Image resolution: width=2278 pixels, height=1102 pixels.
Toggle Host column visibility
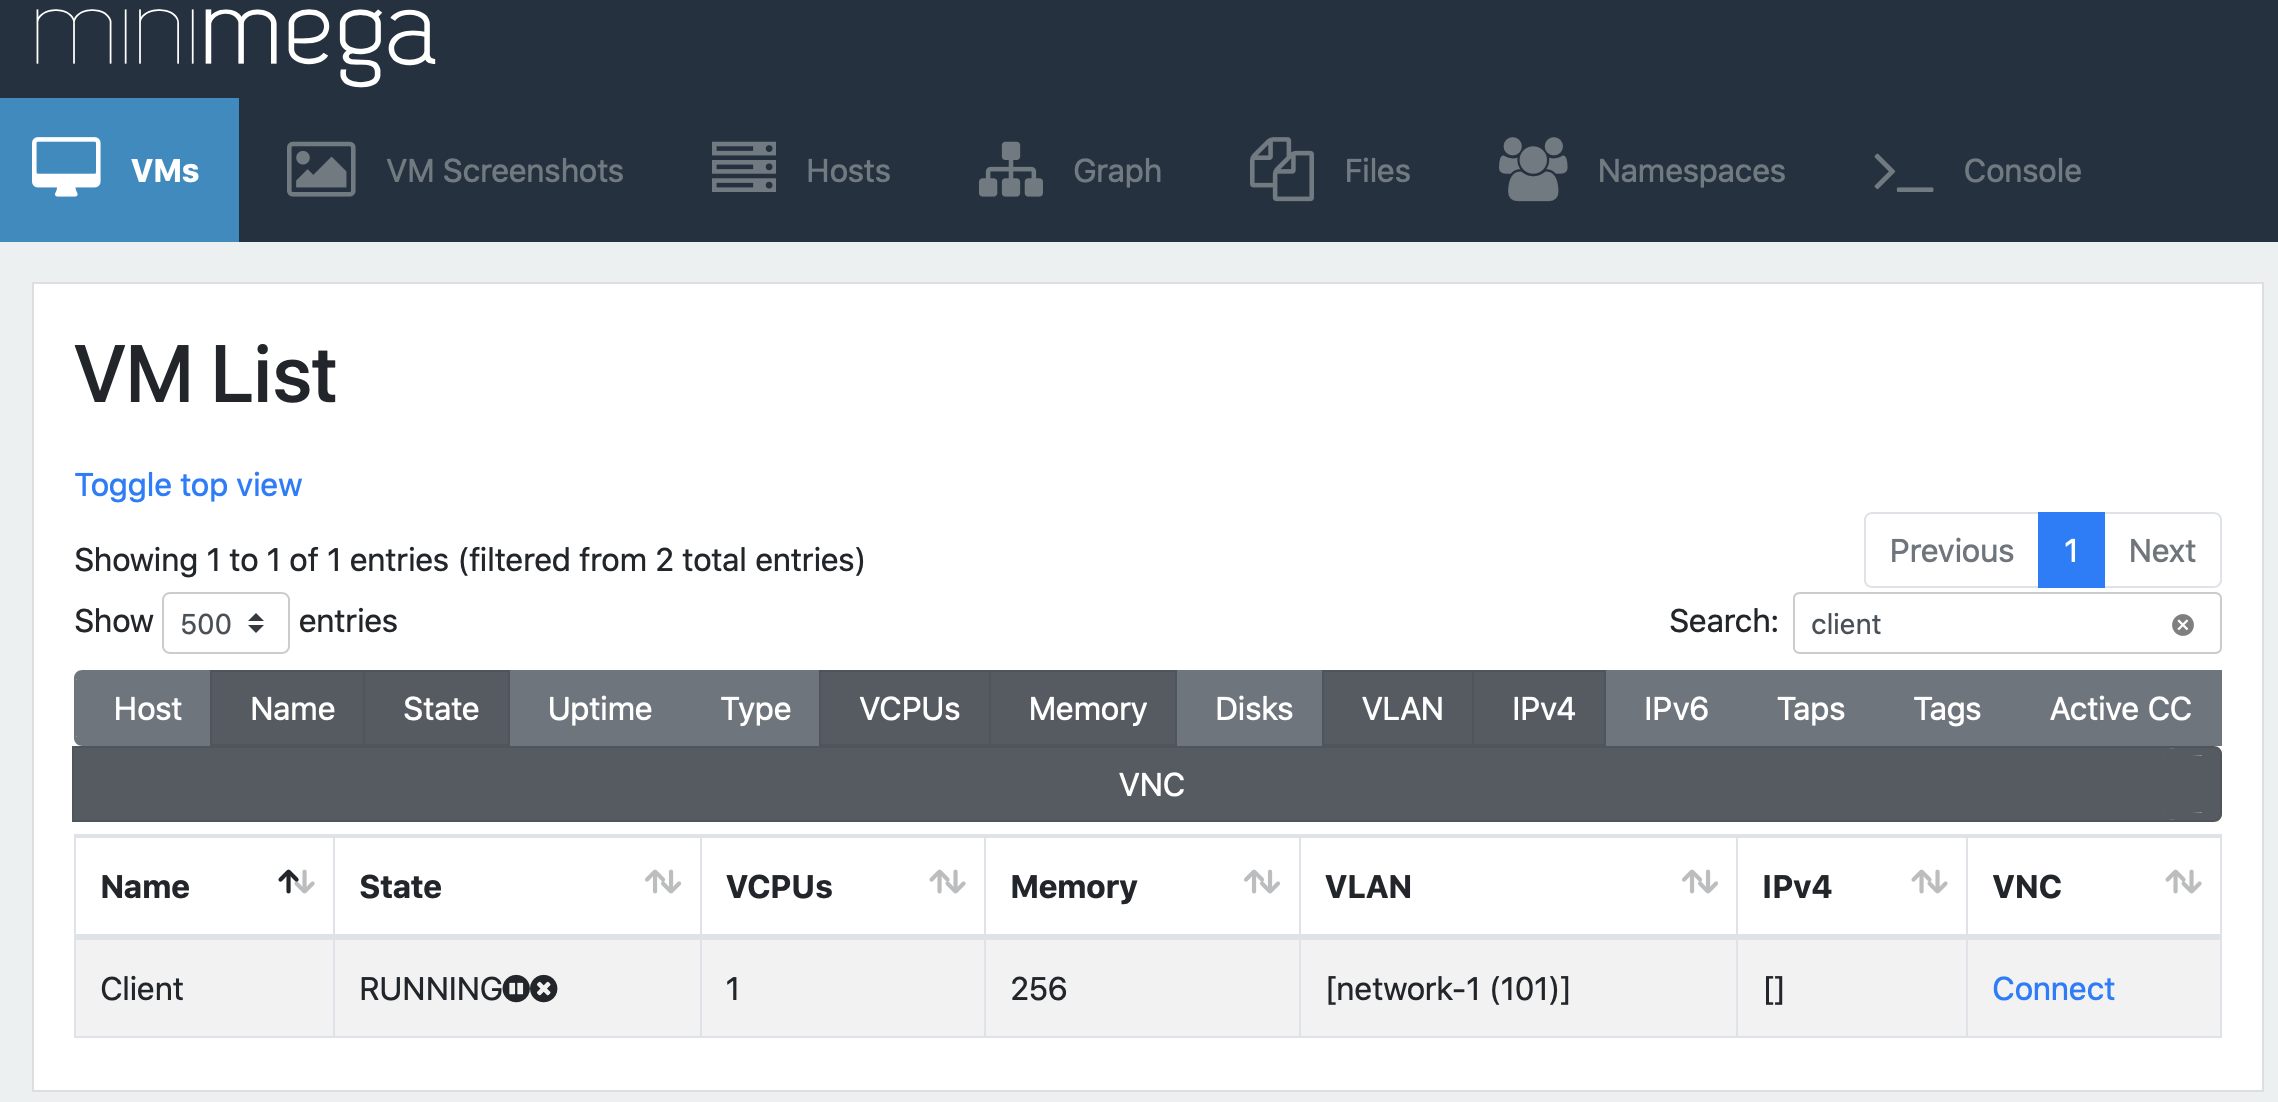pyautogui.click(x=142, y=709)
